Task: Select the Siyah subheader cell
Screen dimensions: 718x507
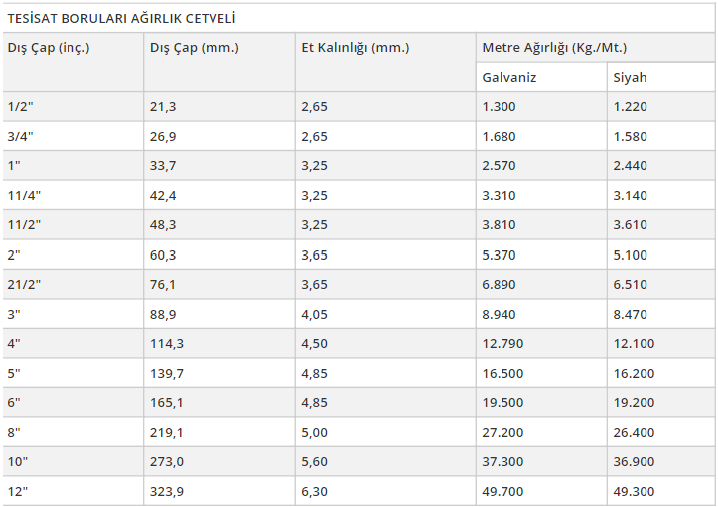Action: click(x=661, y=77)
